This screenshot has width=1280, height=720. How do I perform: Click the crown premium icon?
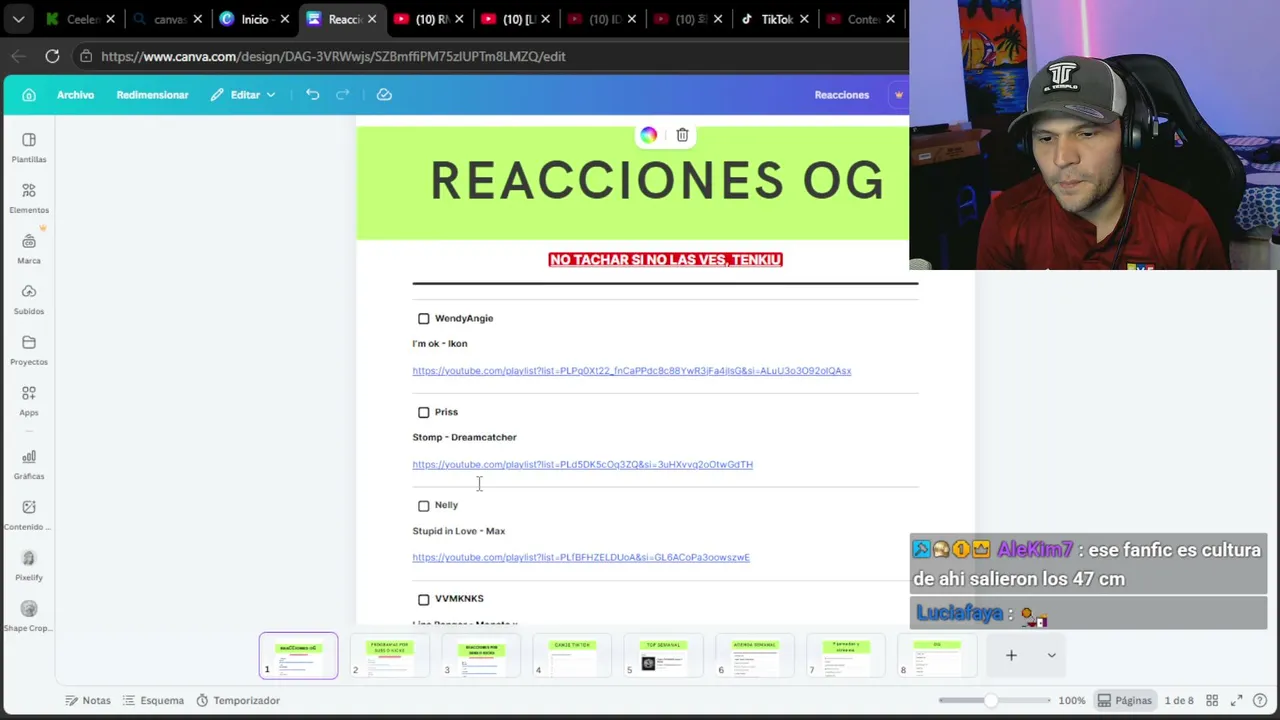click(898, 95)
